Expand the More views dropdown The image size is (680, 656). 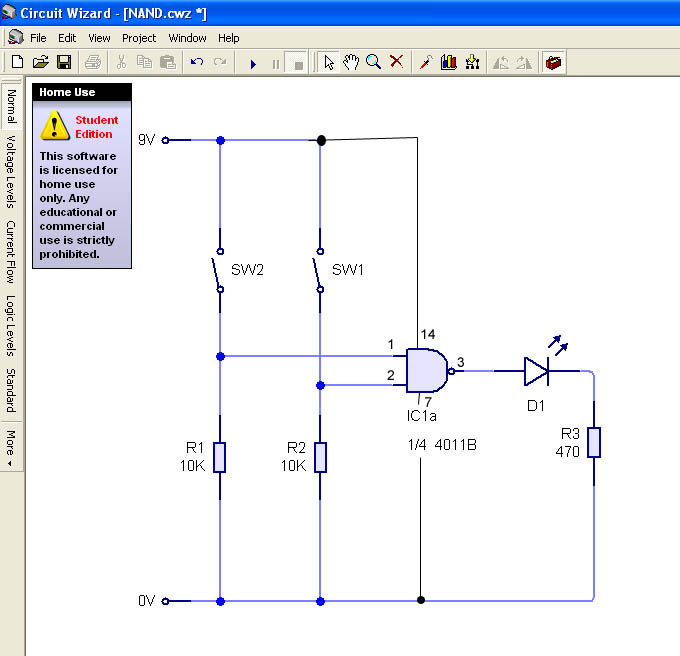10,448
